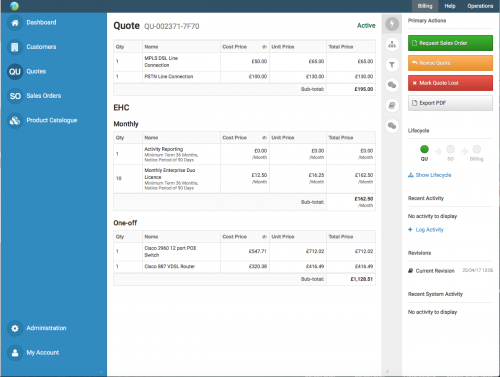Image resolution: width=500 pixels, height=377 pixels.
Task: Go to Dashboard in sidebar
Action: pyautogui.click(x=41, y=22)
